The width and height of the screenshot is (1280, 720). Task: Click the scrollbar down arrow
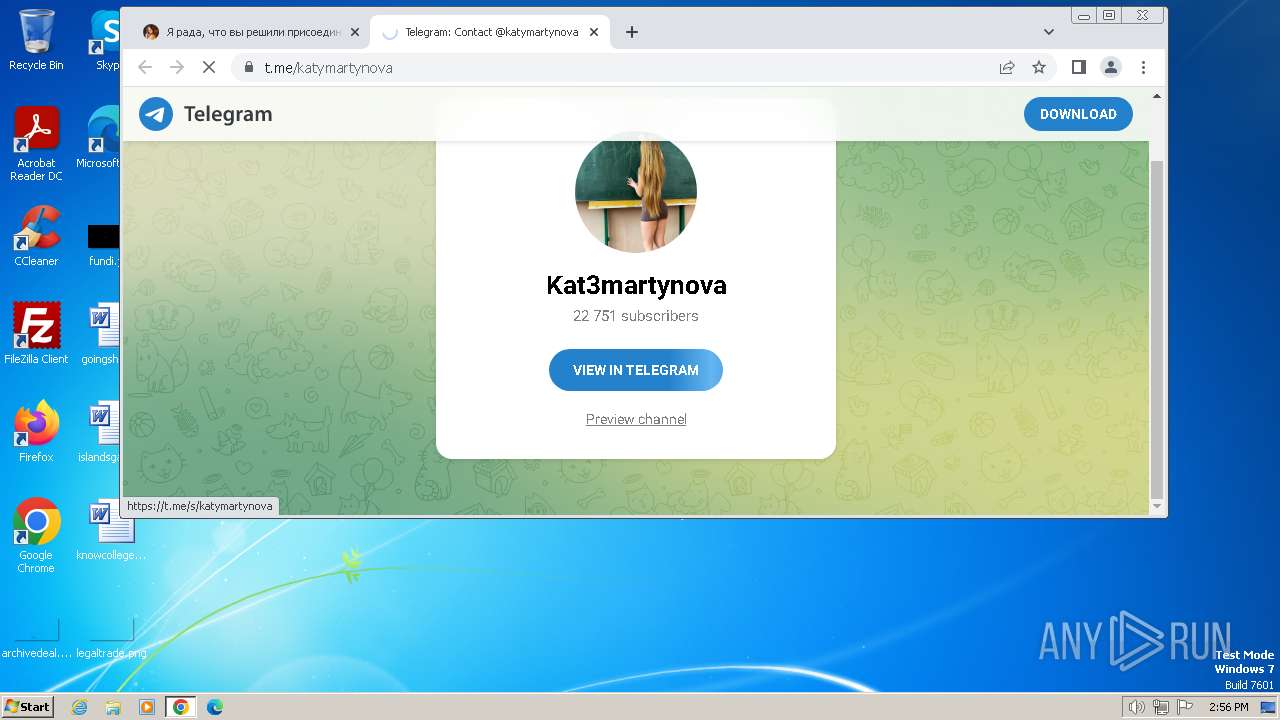tap(1157, 507)
